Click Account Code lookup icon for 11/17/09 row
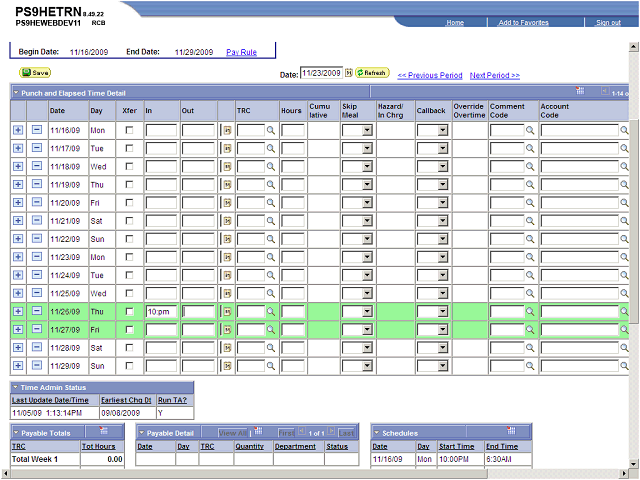The image size is (640, 480). [625, 148]
